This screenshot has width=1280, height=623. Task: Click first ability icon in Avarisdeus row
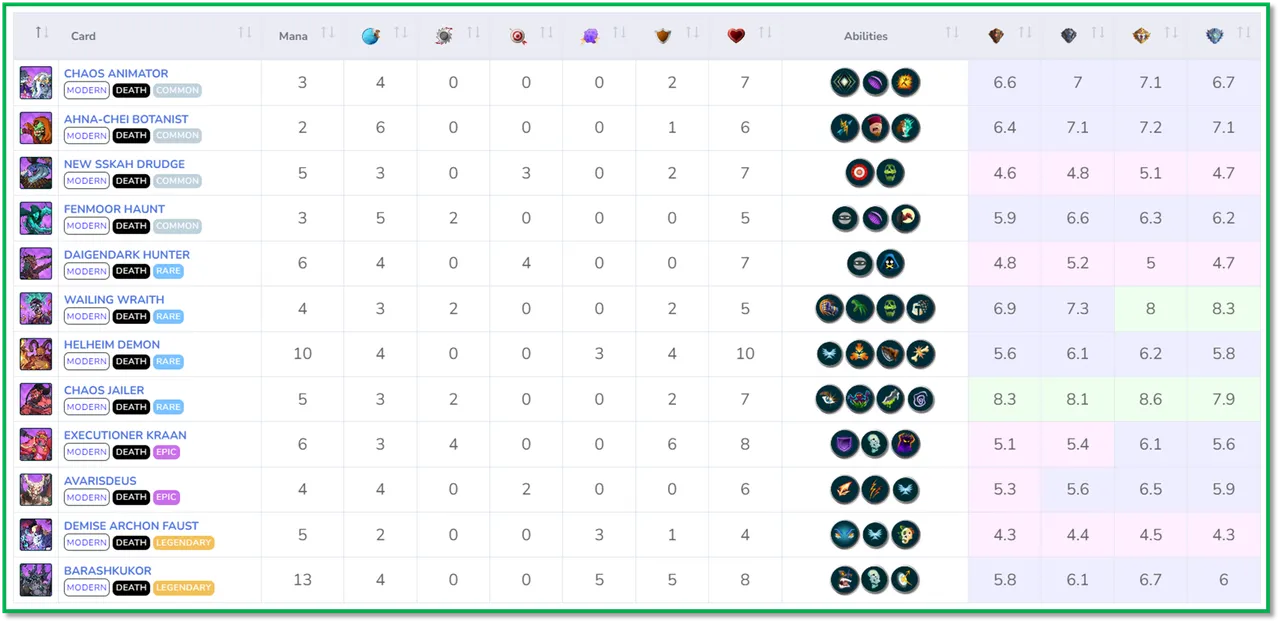tap(845, 490)
